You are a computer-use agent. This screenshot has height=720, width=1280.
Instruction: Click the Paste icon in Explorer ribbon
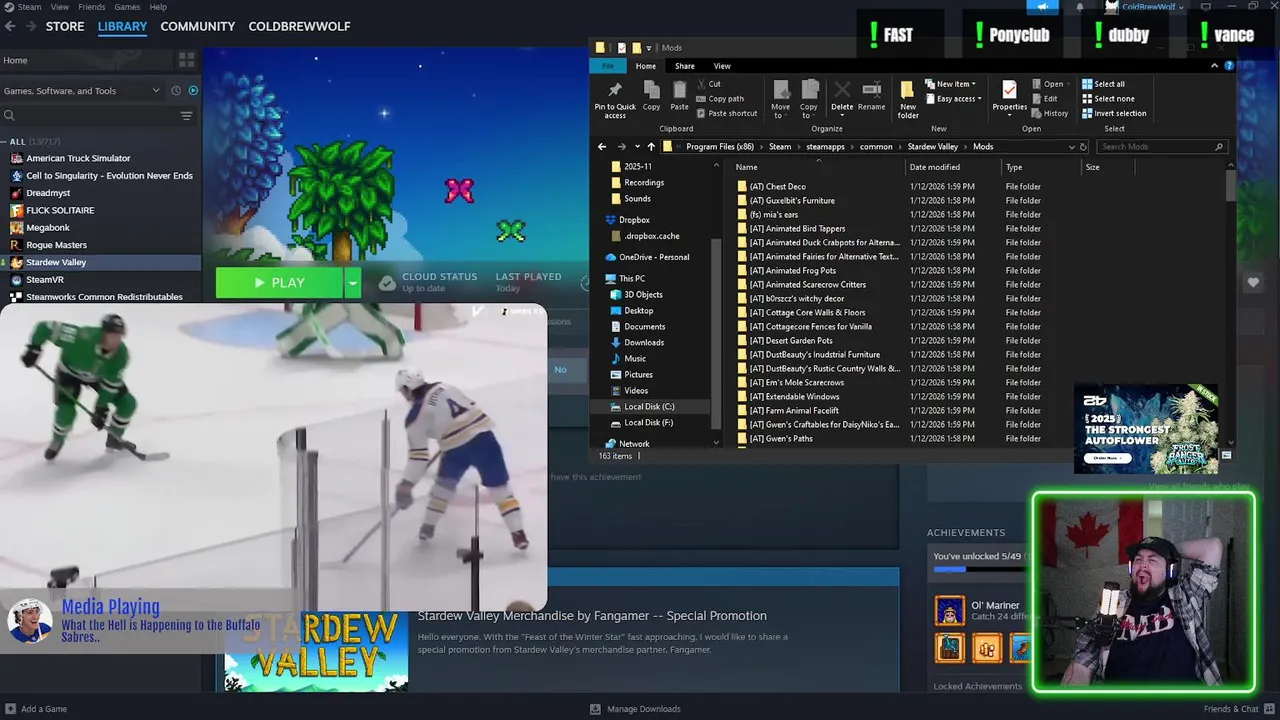pos(679,90)
